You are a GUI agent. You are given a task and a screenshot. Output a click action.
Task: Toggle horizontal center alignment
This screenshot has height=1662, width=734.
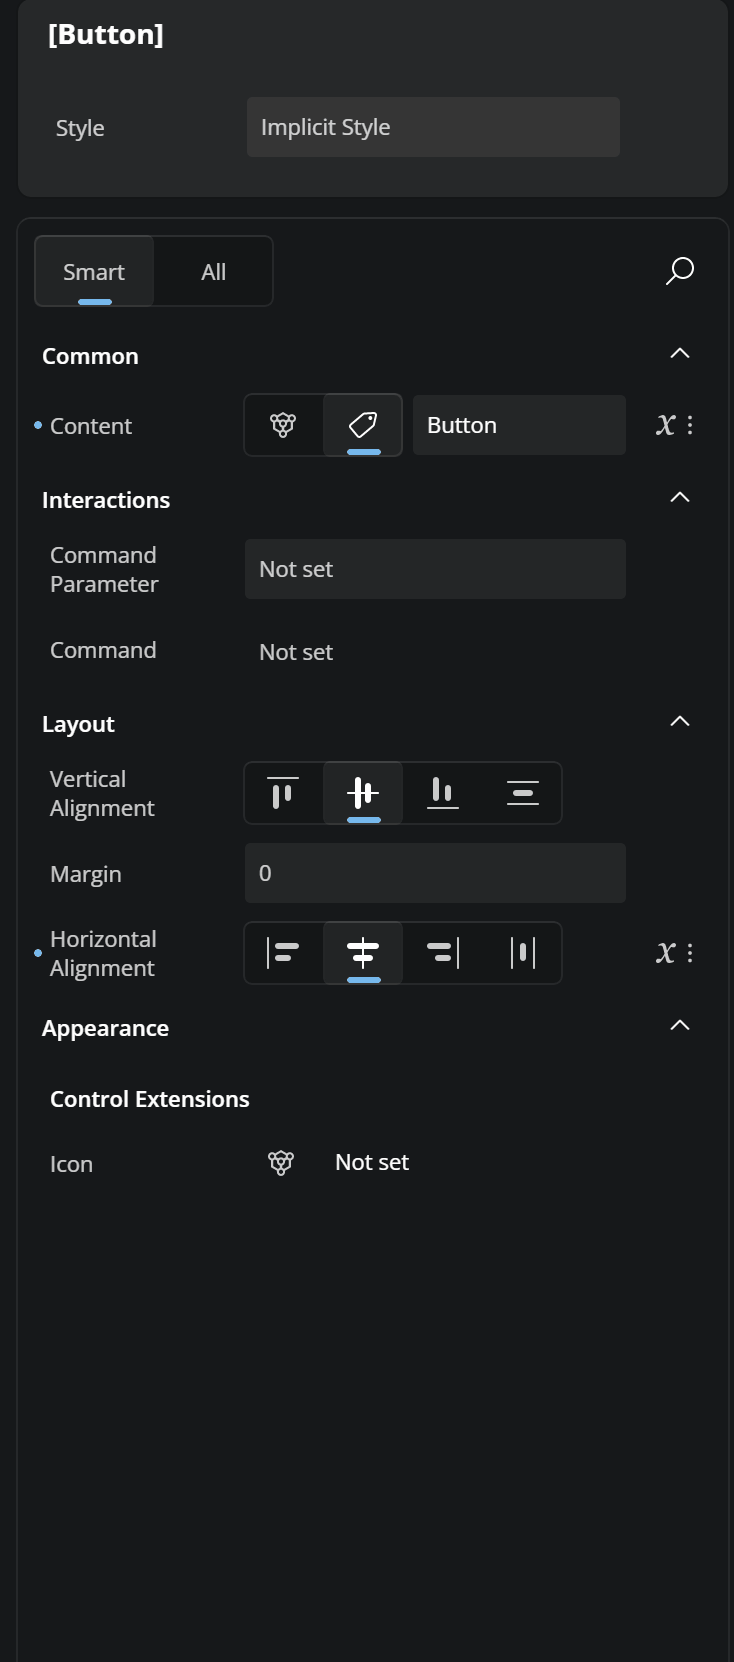tap(362, 953)
